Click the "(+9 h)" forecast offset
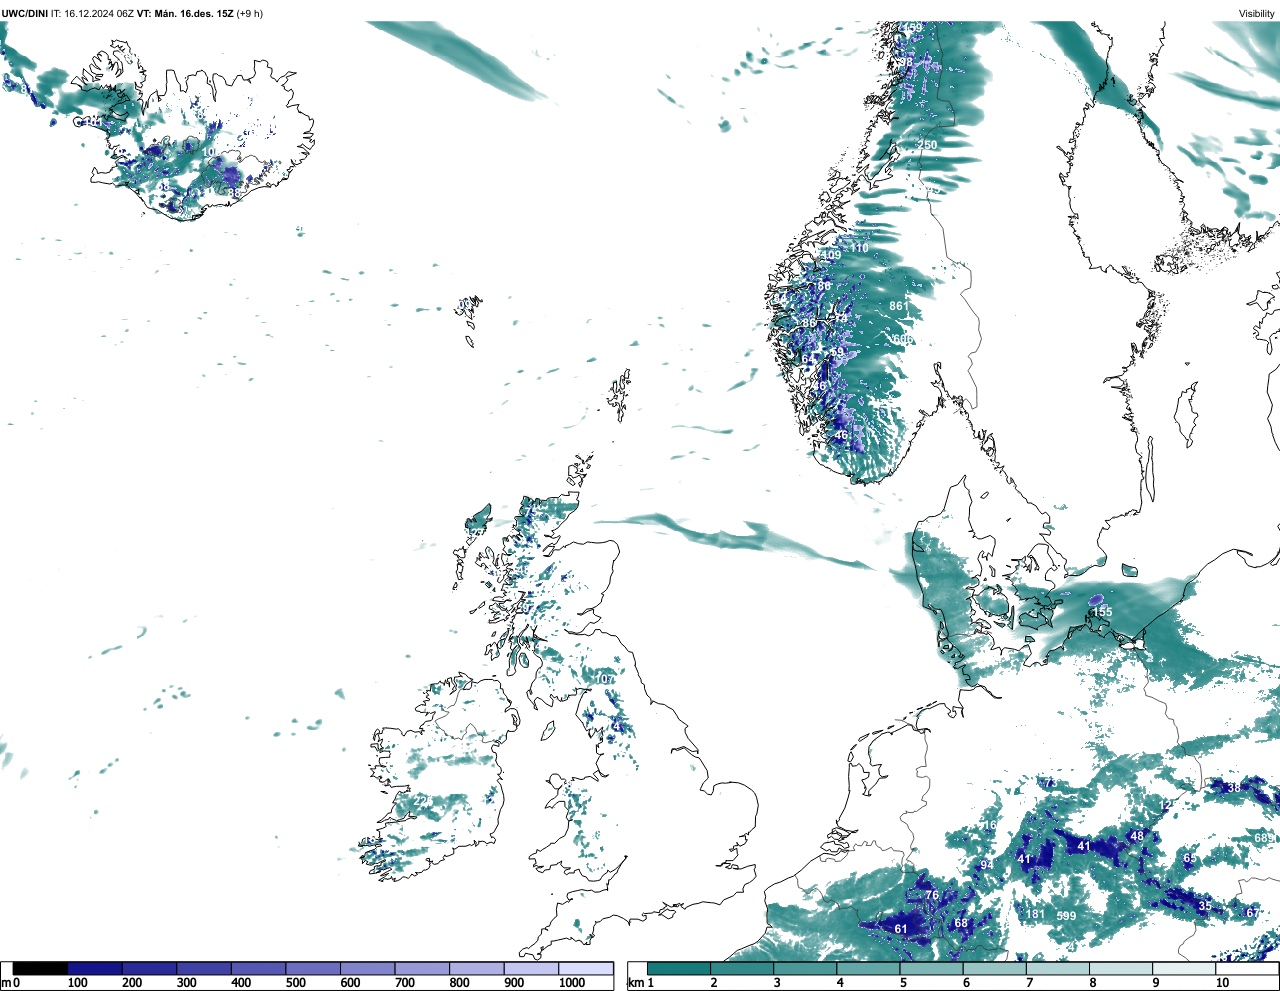Image resolution: width=1280 pixels, height=991 pixels. (x=250, y=14)
